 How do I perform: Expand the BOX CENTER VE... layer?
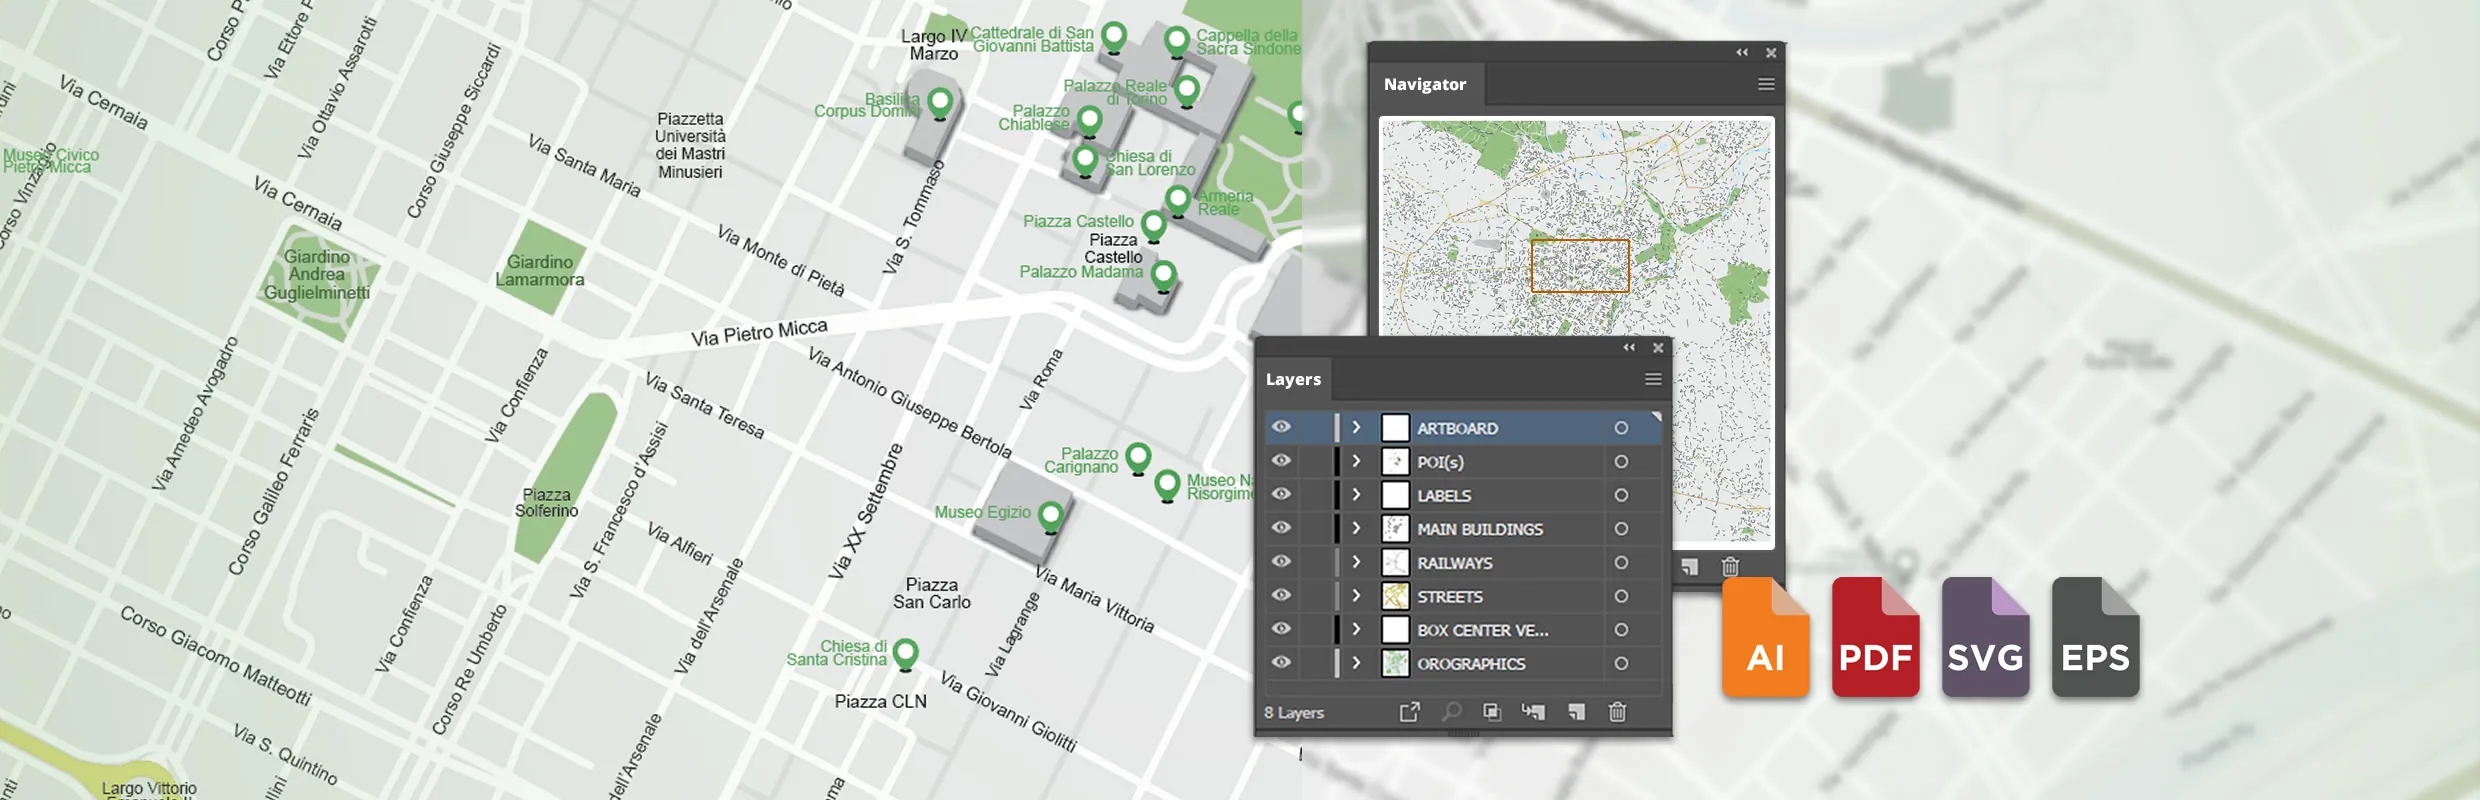pyautogui.click(x=1356, y=629)
